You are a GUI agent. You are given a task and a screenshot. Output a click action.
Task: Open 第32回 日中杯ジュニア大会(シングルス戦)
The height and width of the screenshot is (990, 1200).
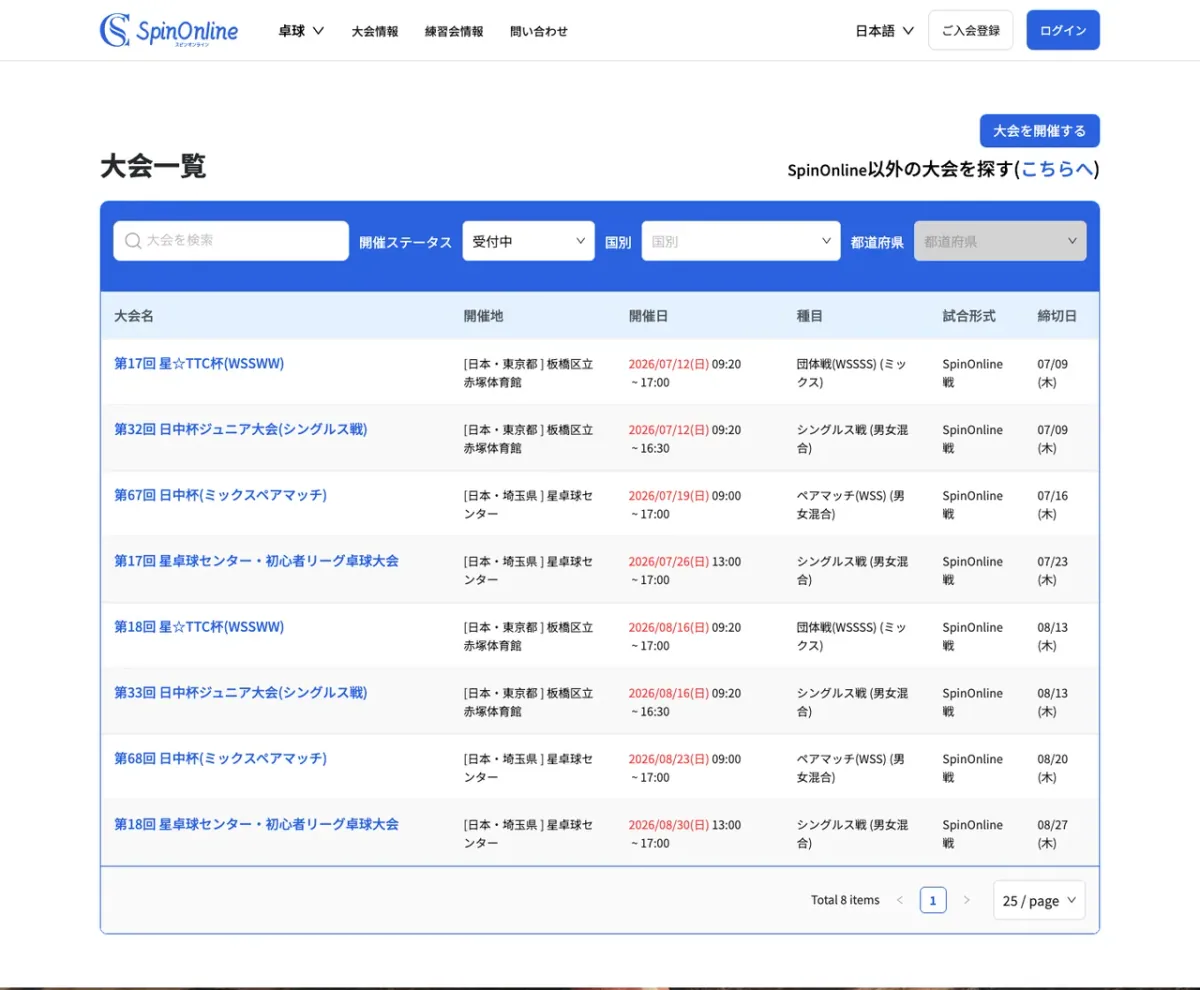click(x=241, y=429)
